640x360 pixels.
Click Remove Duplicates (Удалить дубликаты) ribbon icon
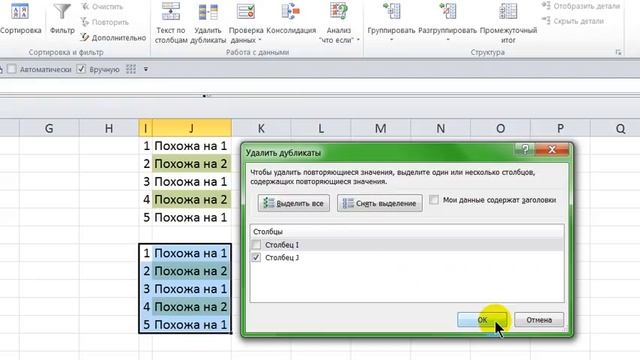point(208,22)
